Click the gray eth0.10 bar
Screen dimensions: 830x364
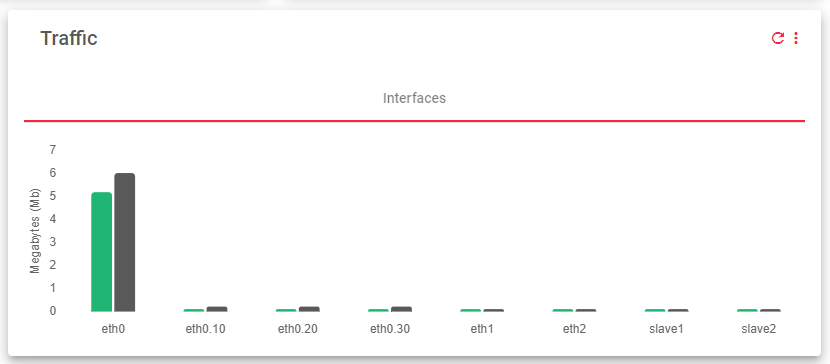pyautogui.click(x=217, y=309)
